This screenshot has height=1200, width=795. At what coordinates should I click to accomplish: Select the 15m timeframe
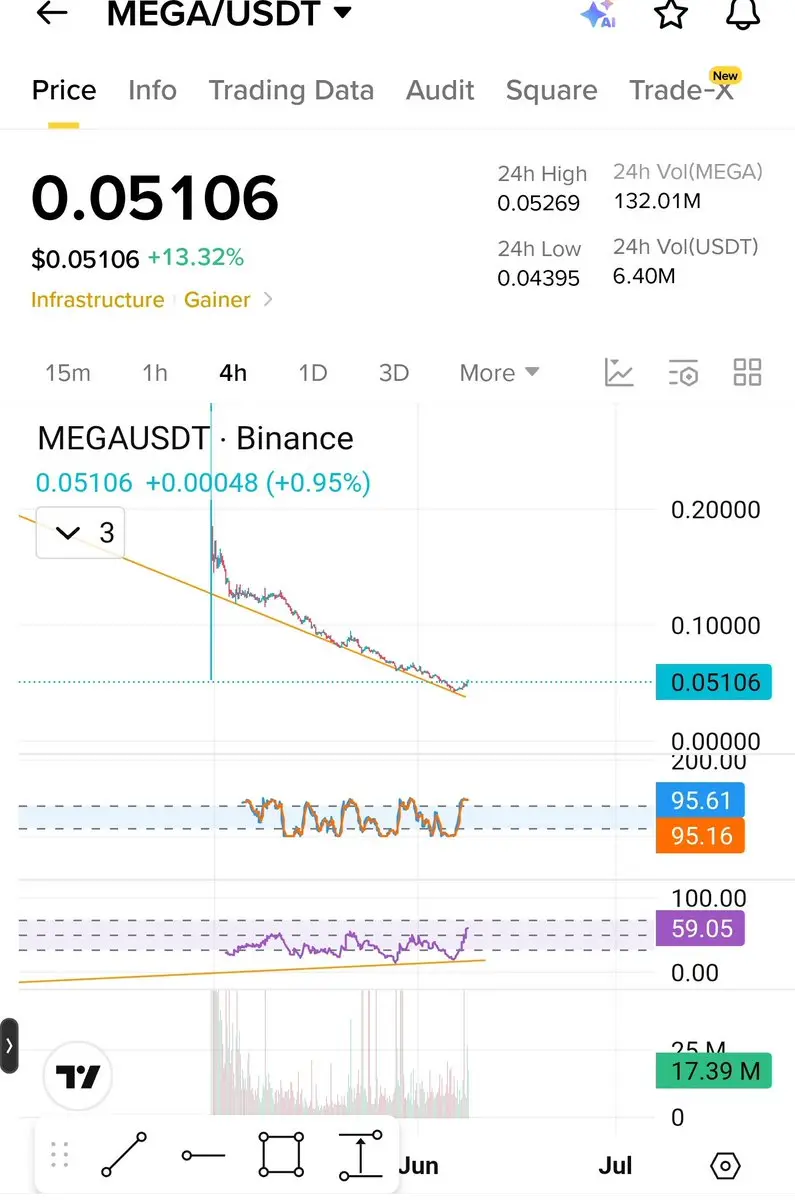point(68,373)
